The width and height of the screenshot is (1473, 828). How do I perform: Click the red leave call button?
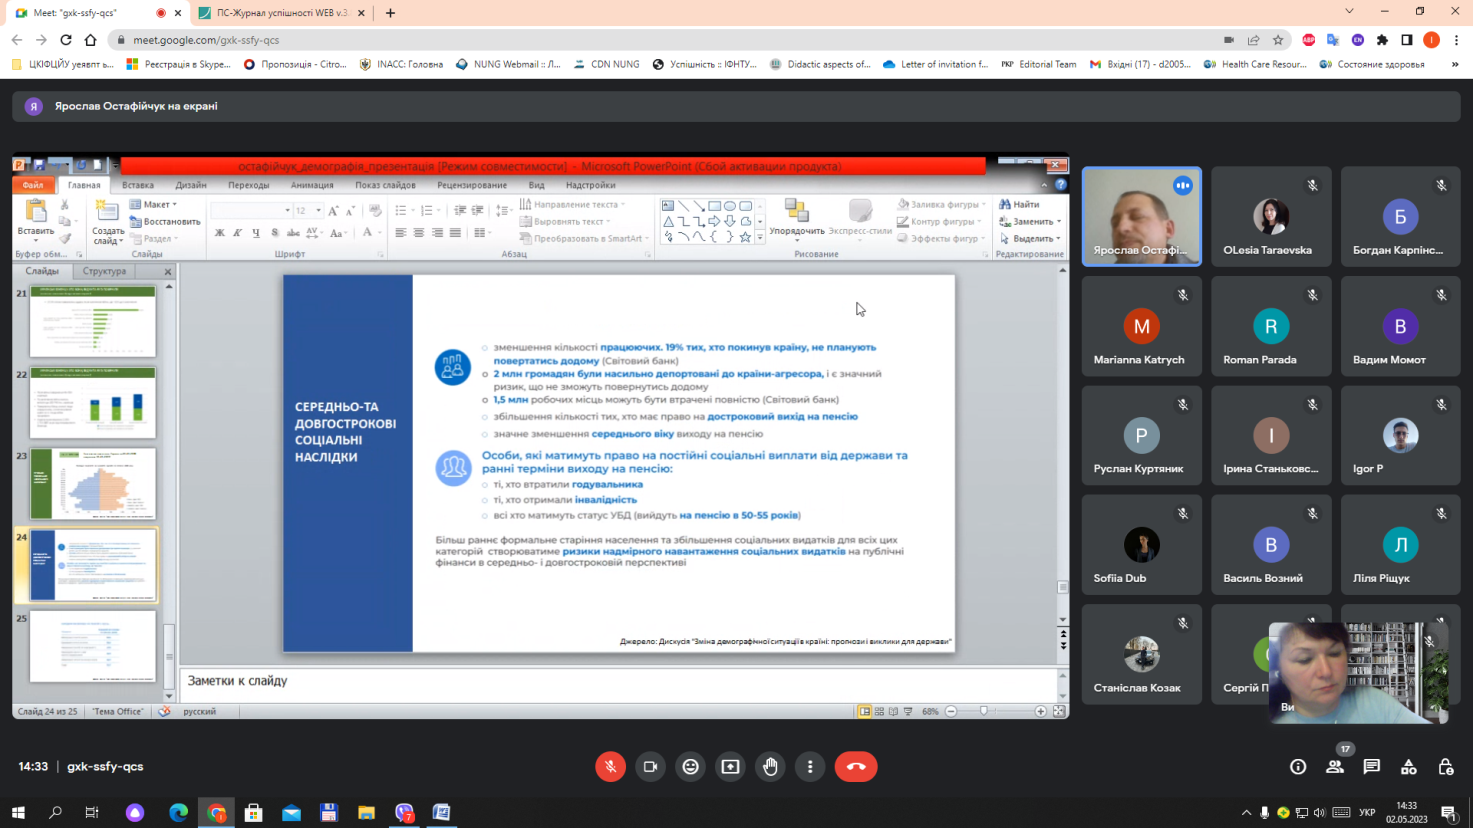click(x=856, y=767)
